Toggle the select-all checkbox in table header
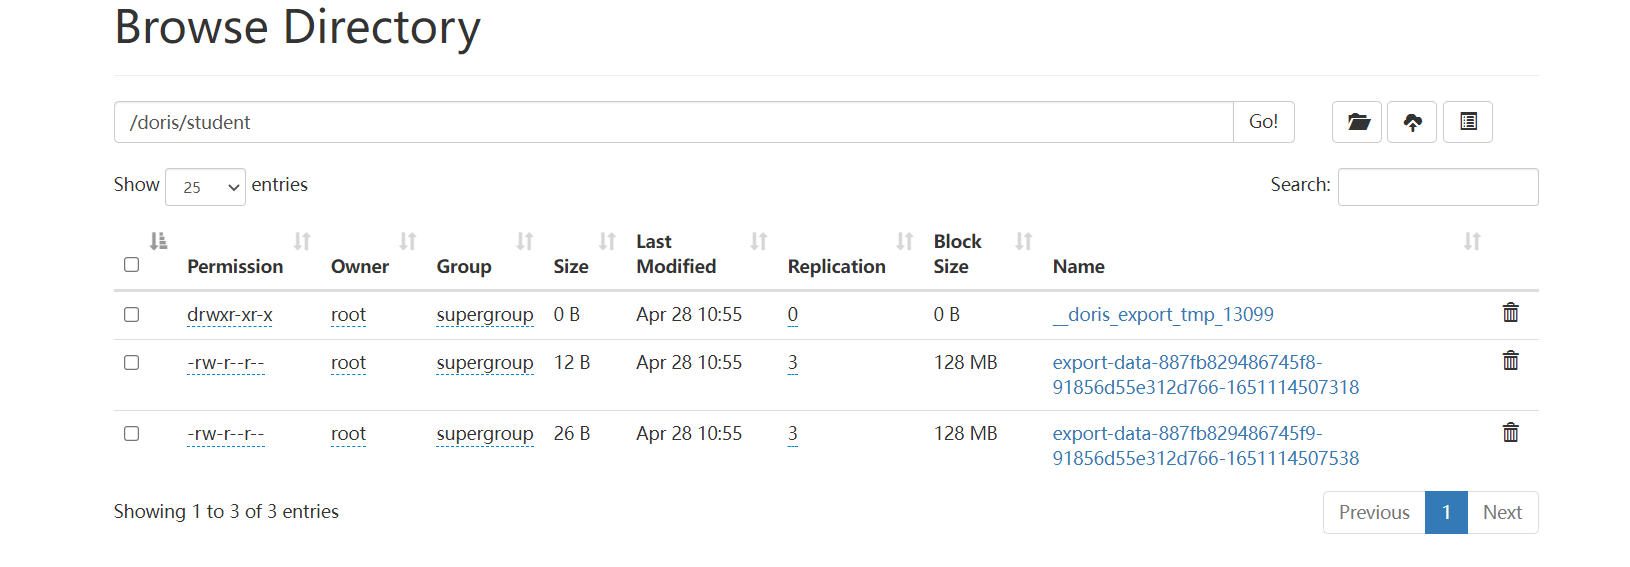The width and height of the screenshot is (1630, 567). pyautogui.click(x=131, y=265)
